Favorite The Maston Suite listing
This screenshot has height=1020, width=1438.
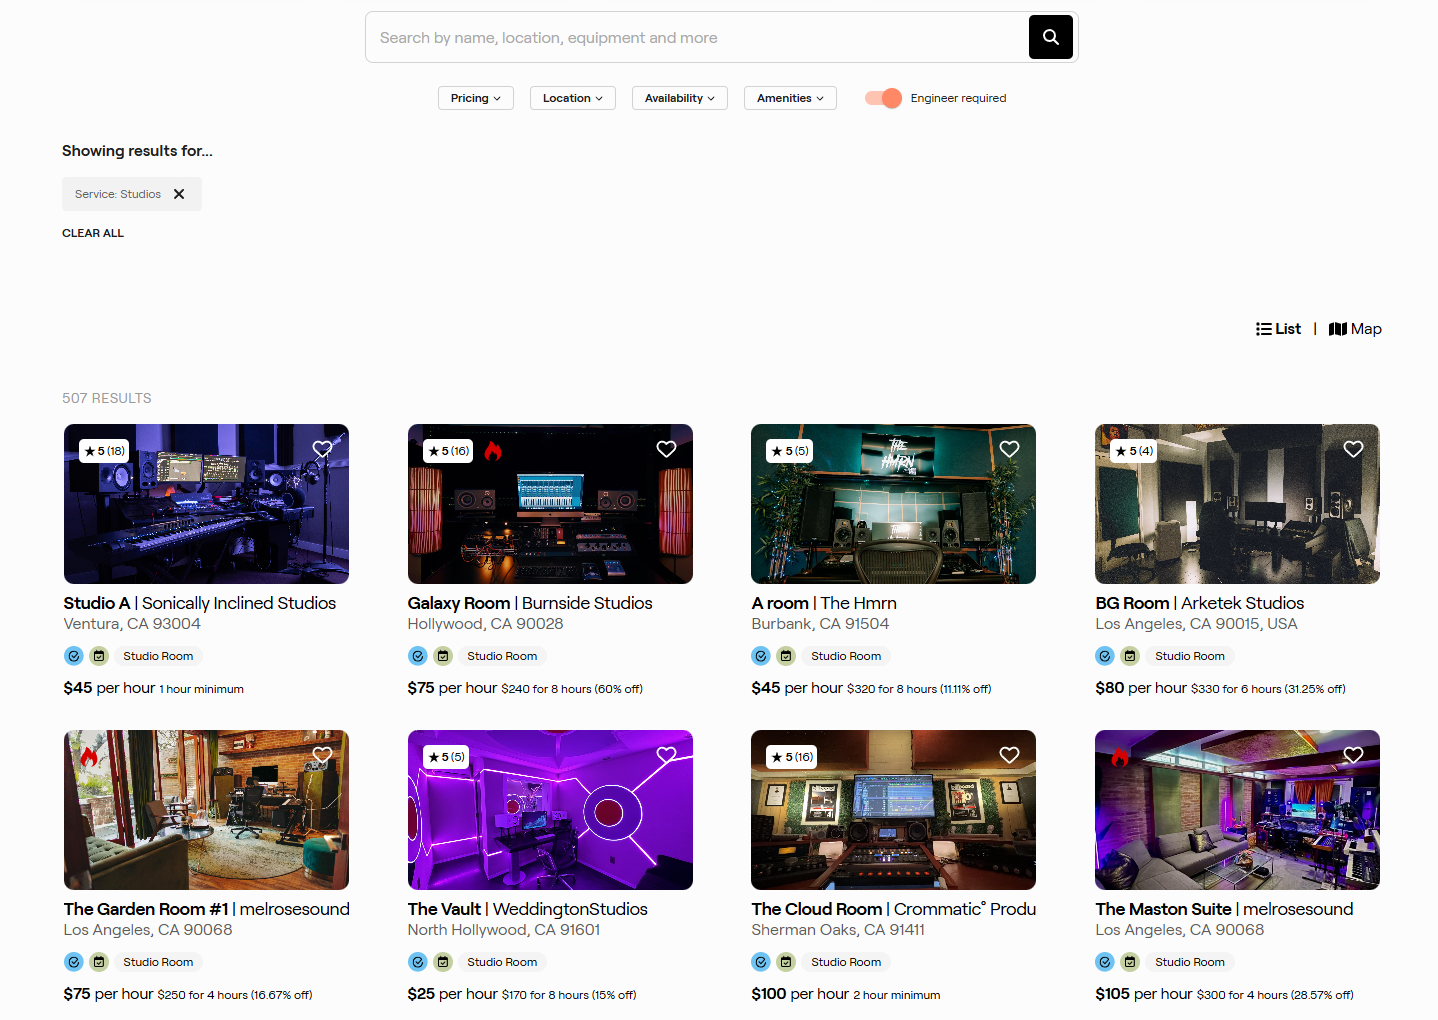coord(1353,755)
